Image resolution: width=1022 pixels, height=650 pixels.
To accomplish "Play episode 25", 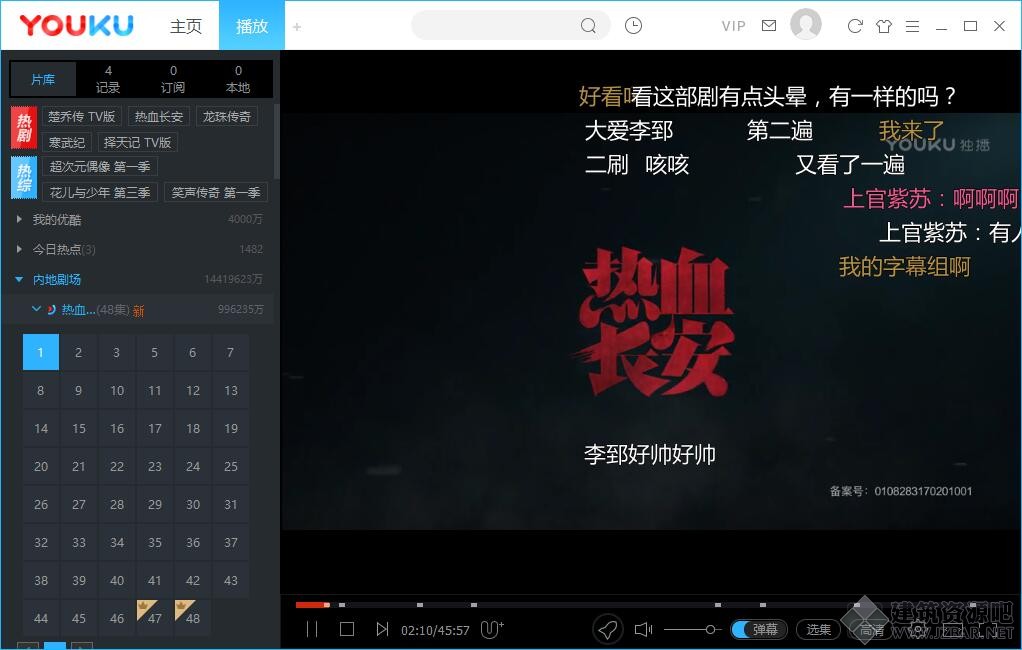I will pyautogui.click(x=231, y=466).
